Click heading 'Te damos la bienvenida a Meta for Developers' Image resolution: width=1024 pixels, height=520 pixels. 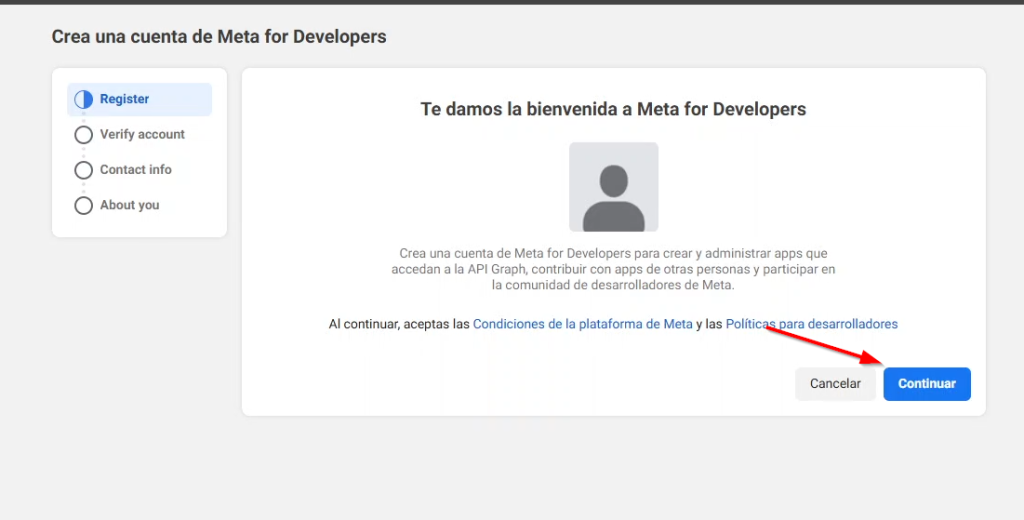pos(613,109)
